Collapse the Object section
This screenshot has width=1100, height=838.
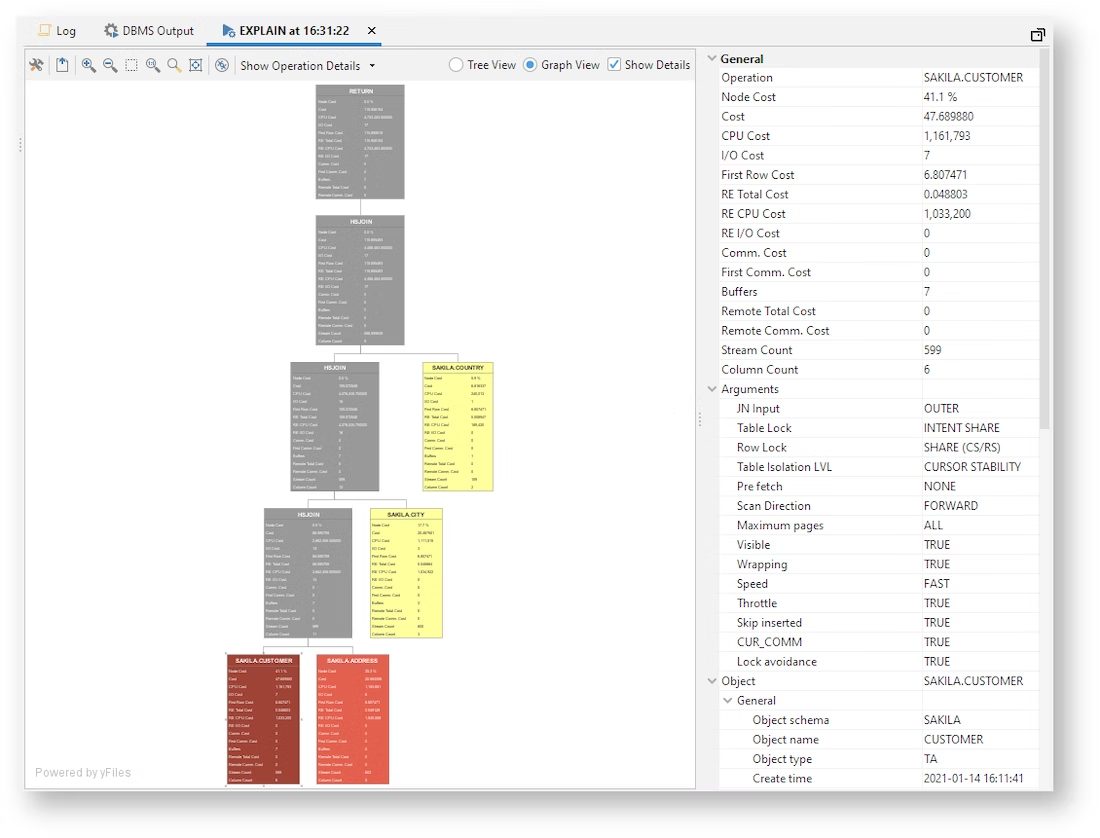coord(712,680)
